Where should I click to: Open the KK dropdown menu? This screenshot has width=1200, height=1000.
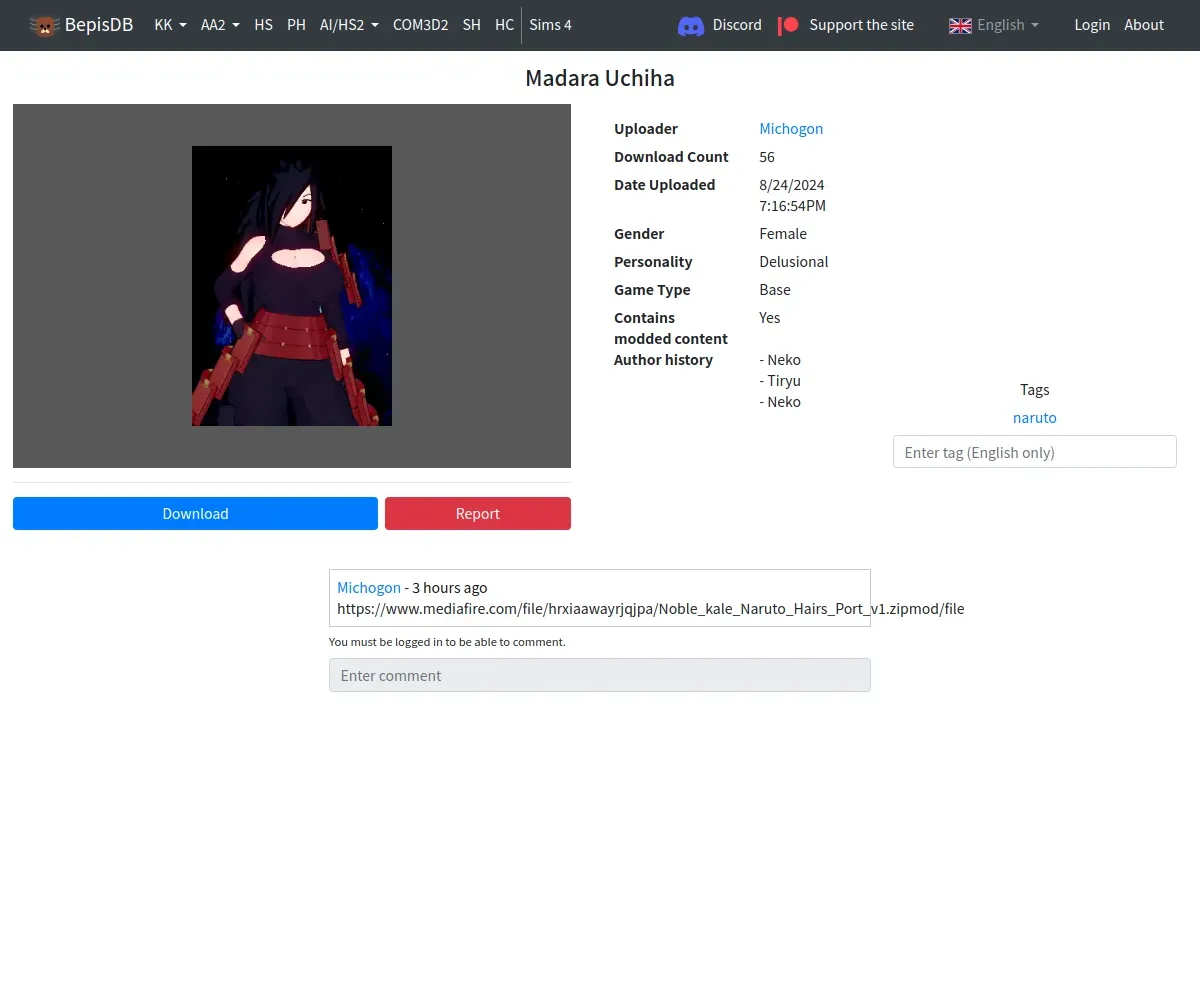170,25
